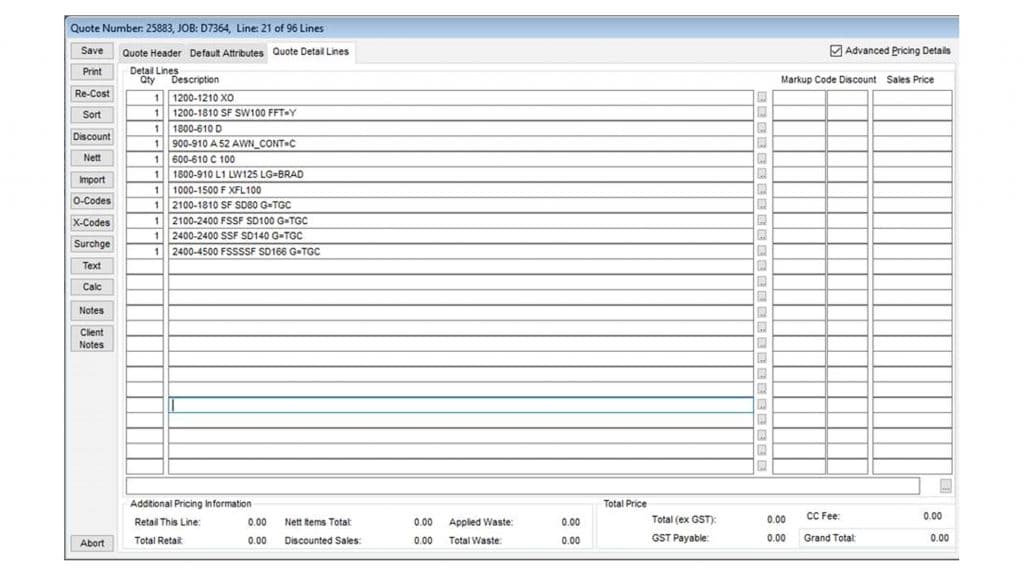This screenshot has height=576, width=1024.
Task: Open lookup icon beside 600-610 C 100 line
Action: 761,159
